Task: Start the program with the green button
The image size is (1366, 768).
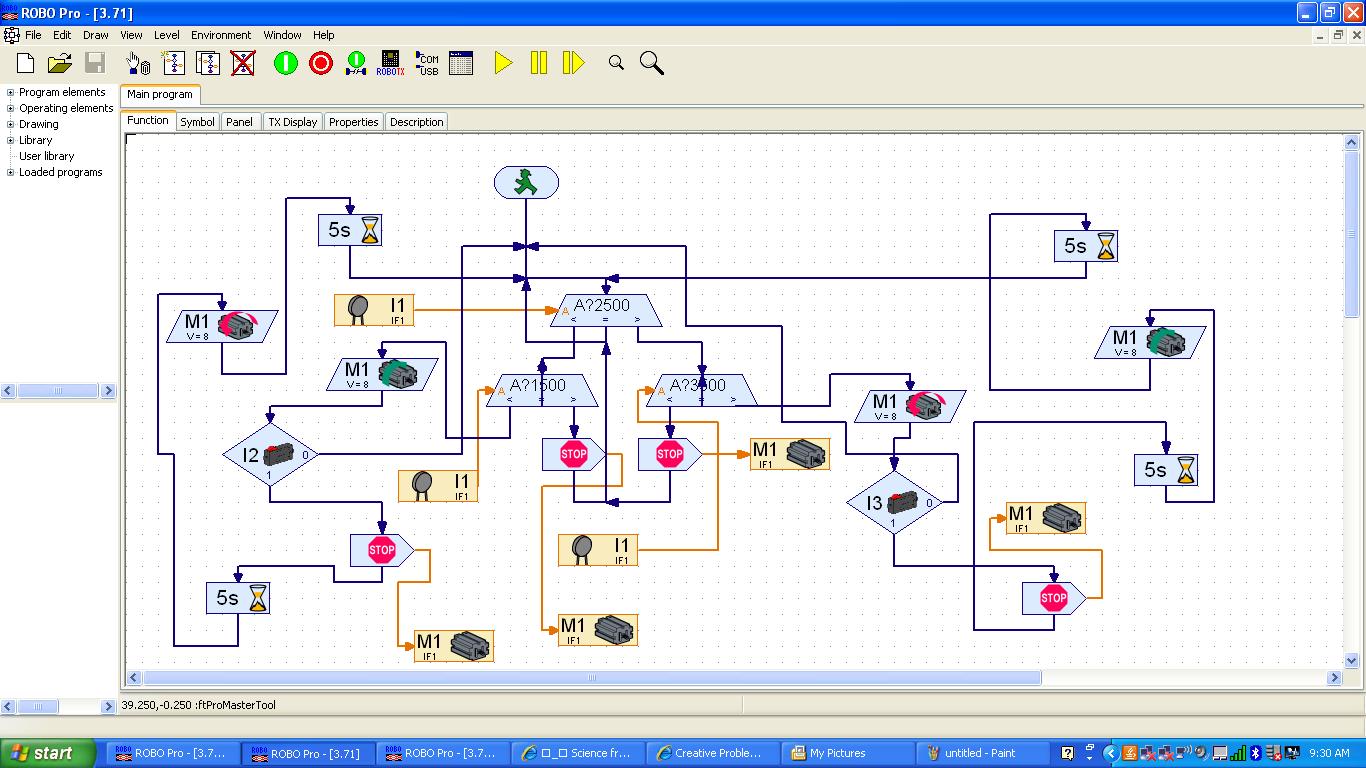Action: click(x=286, y=63)
